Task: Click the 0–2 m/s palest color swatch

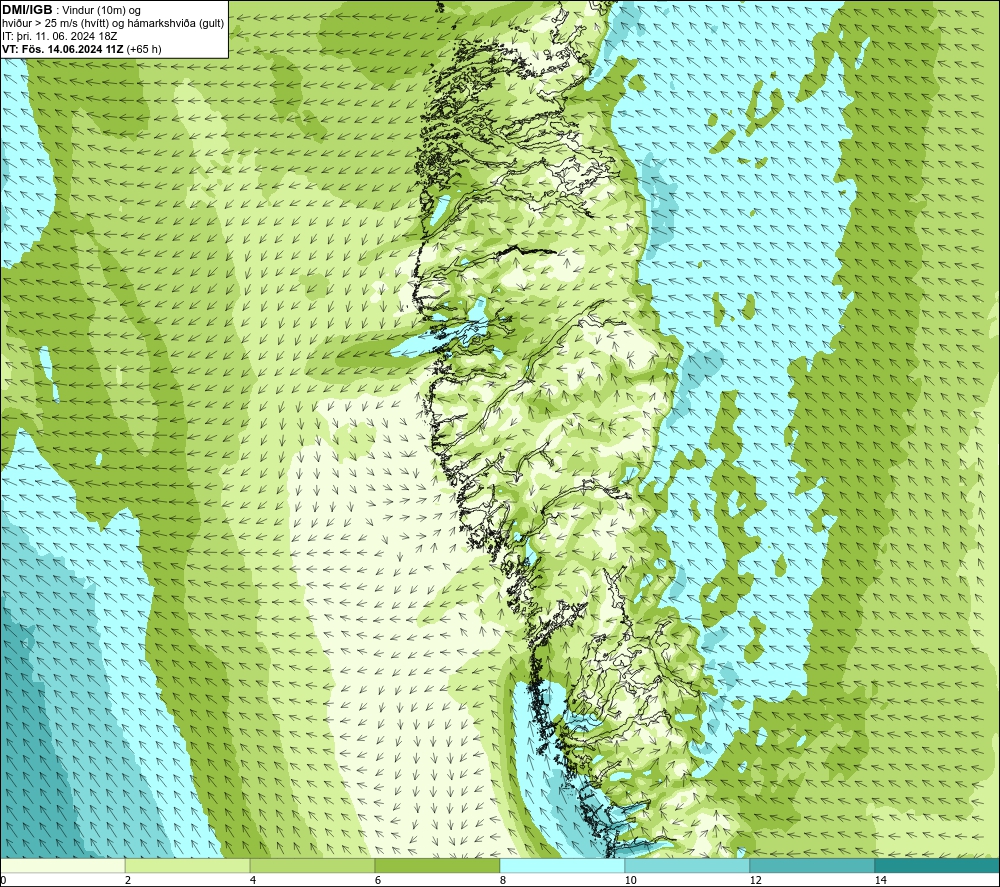Action: tap(62, 865)
